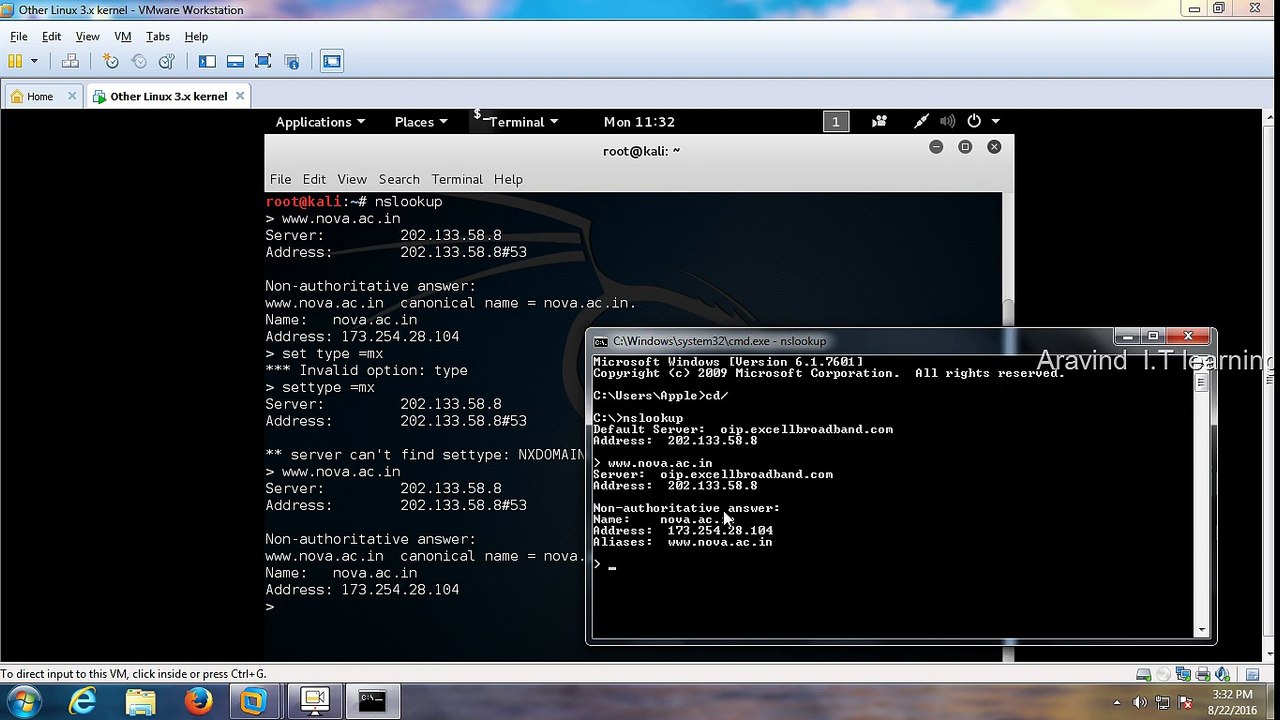
Task: Open the VMware Tabs menu
Action: coord(158,36)
